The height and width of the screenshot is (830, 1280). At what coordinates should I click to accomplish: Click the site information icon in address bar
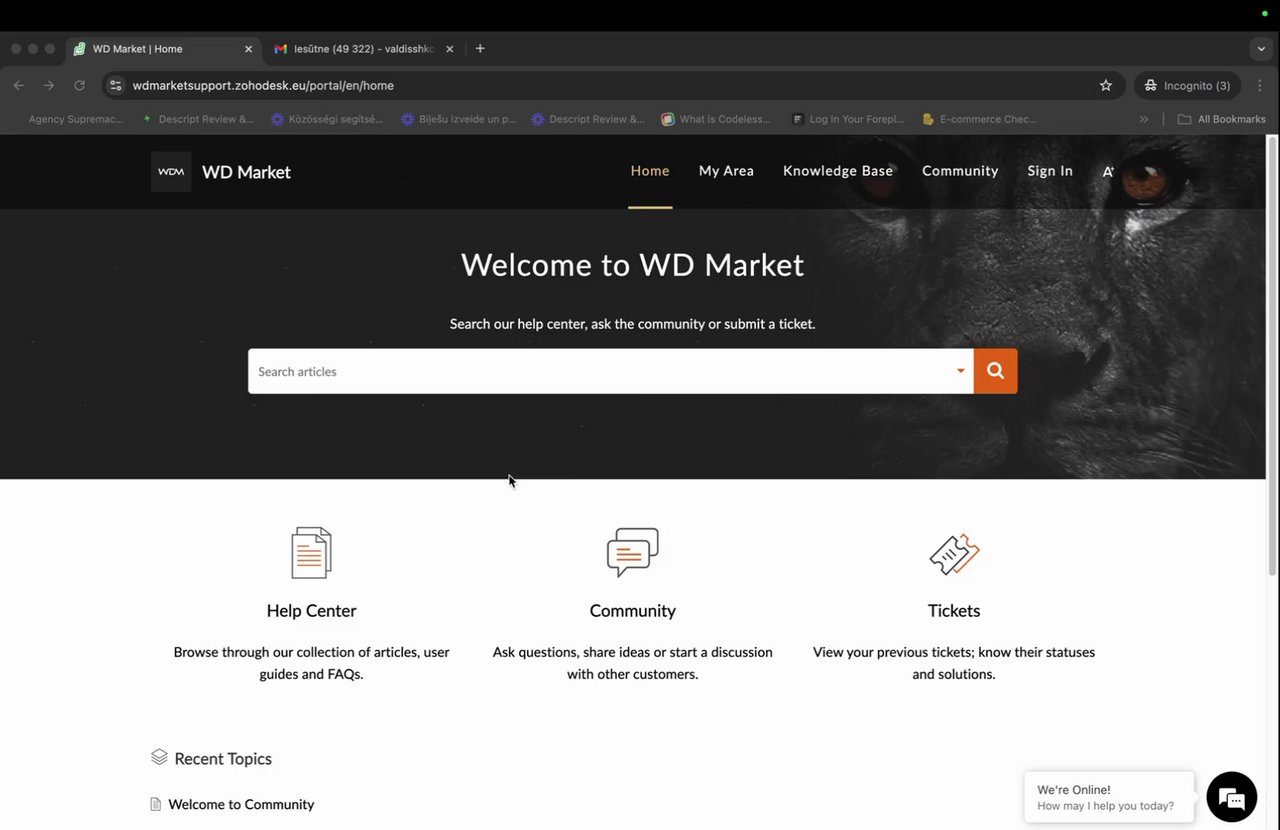116,85
